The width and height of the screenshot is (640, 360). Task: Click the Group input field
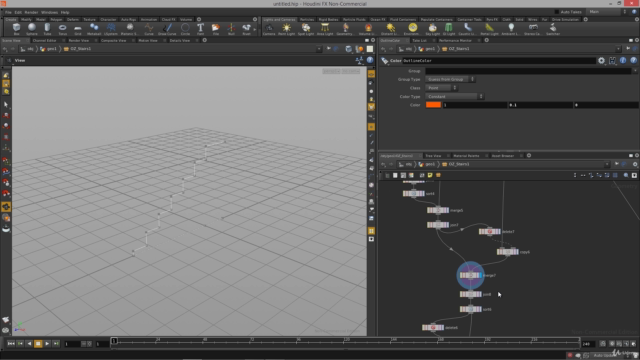[x=528, y=71]
